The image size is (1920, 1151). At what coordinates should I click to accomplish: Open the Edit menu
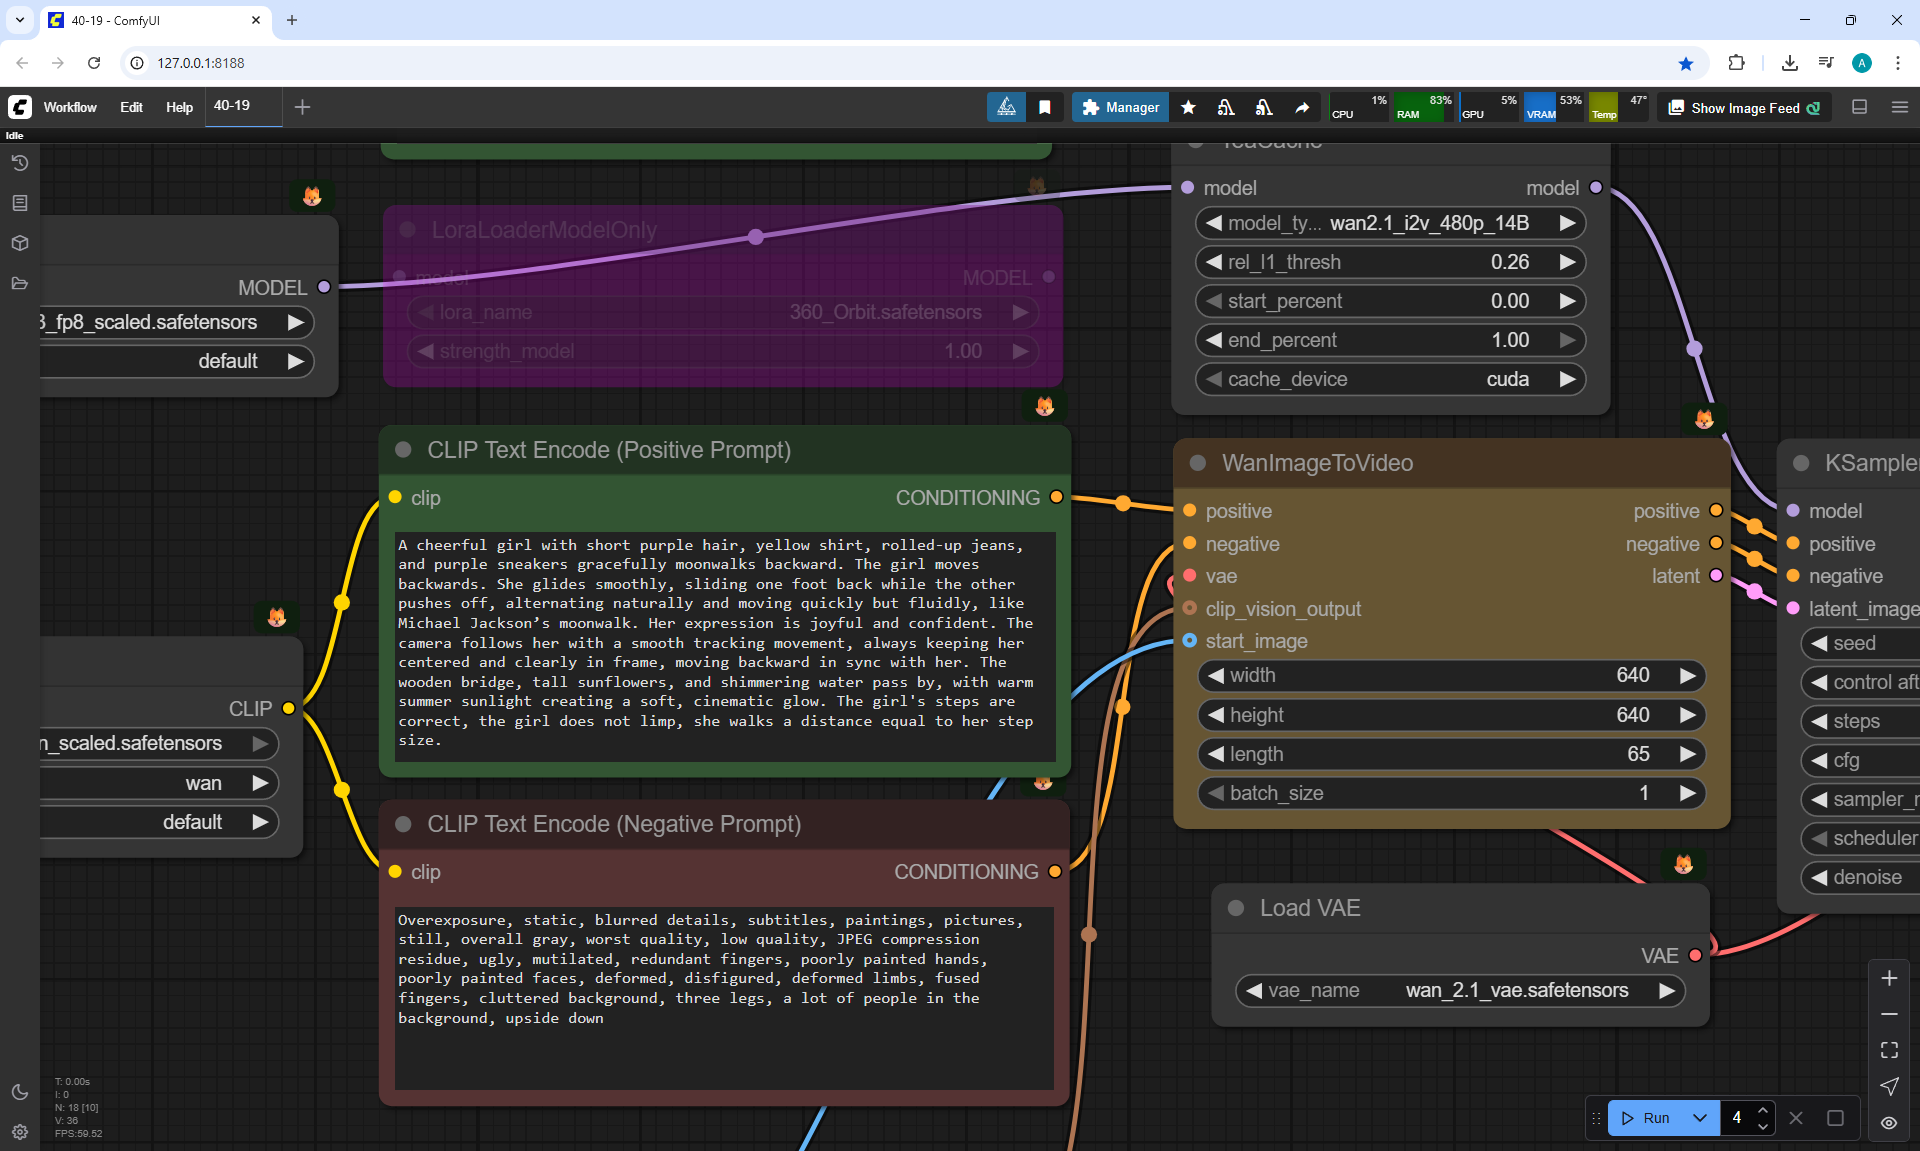click(x=131, y=107)
